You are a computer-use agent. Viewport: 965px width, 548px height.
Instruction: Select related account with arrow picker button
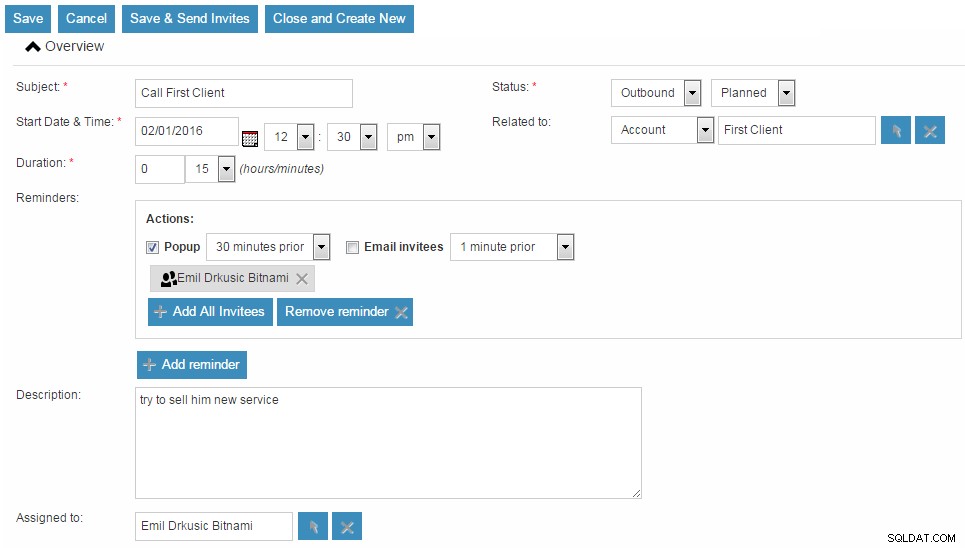[x=895, y=131]
